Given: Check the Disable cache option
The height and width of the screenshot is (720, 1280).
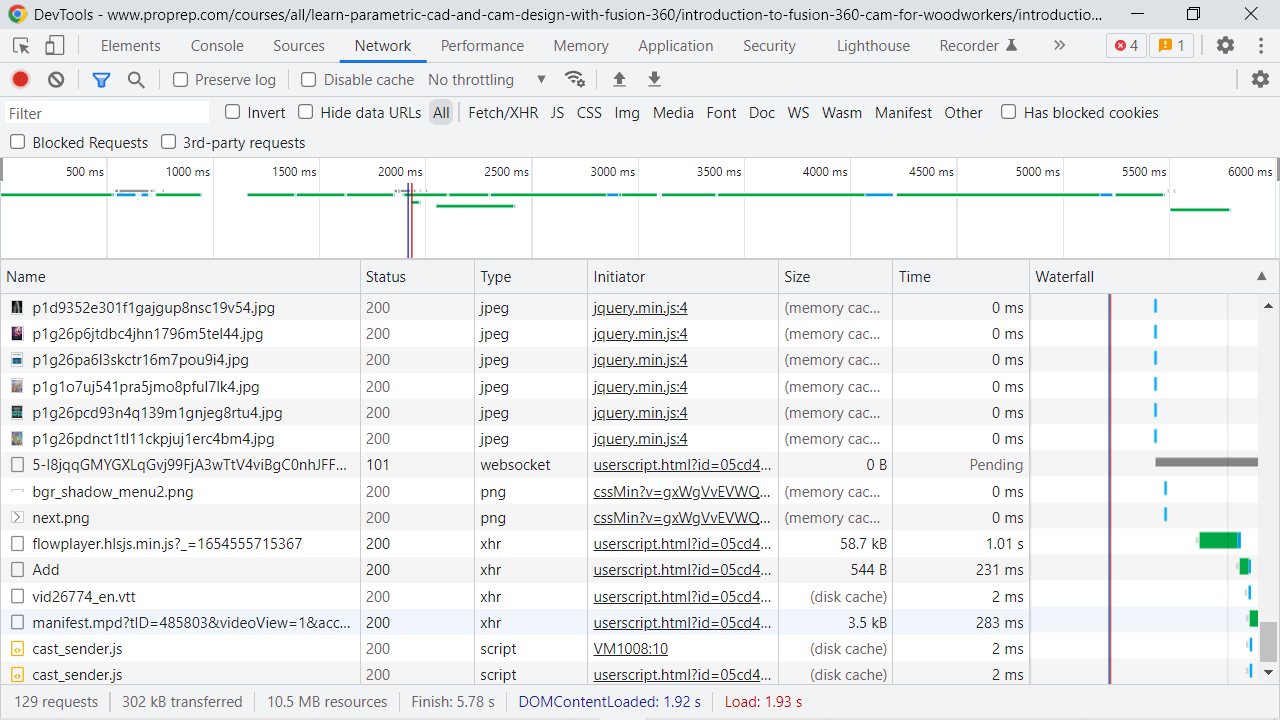Looking at the screenshot, I should 309,80.
